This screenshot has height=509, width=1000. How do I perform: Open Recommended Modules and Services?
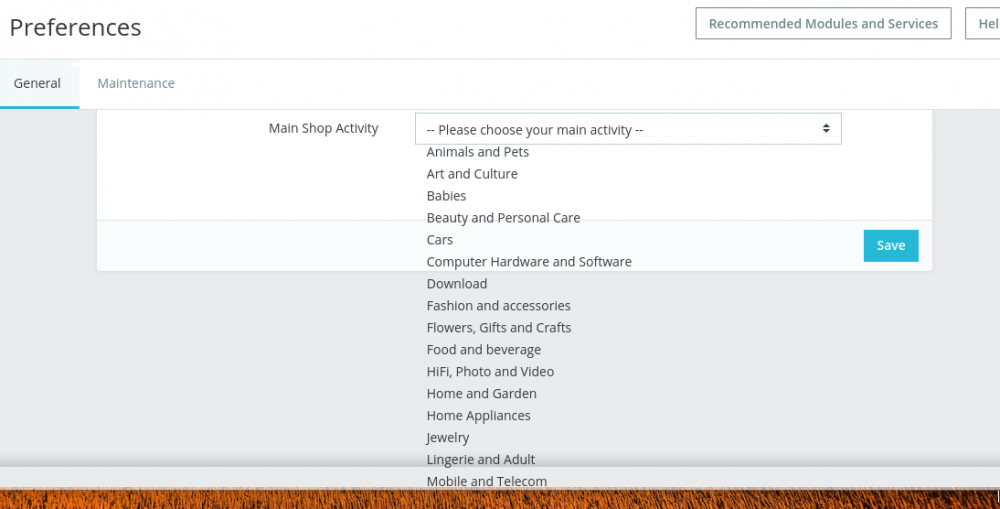click(823, 24)
